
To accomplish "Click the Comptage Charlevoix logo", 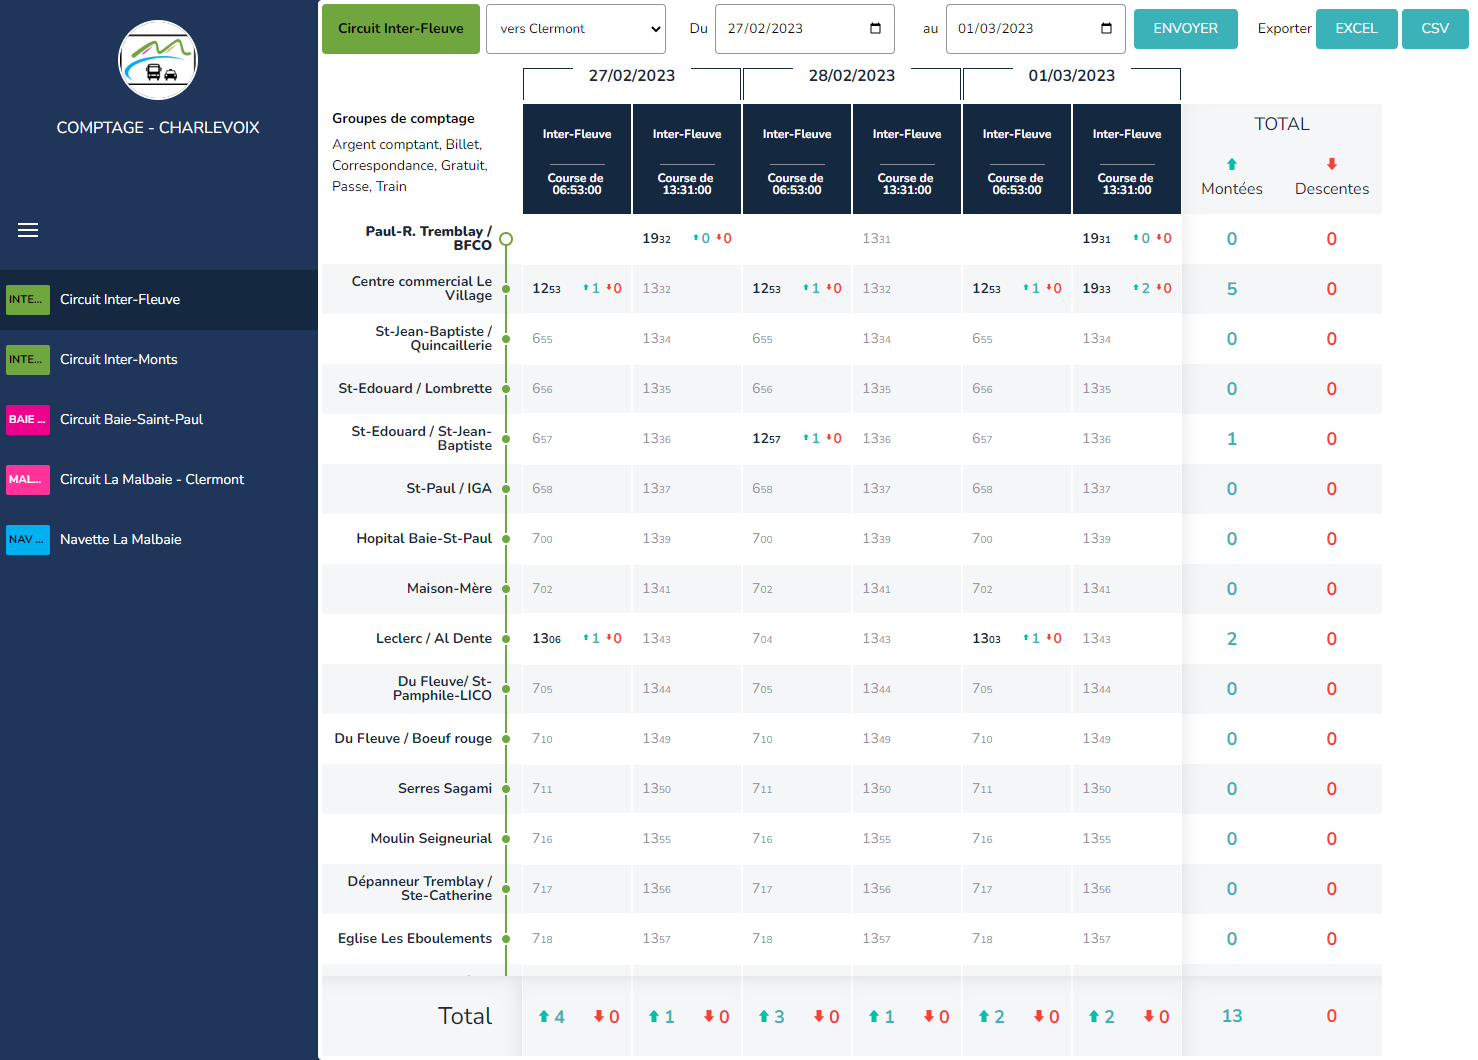I will click(x=158, y=60).
